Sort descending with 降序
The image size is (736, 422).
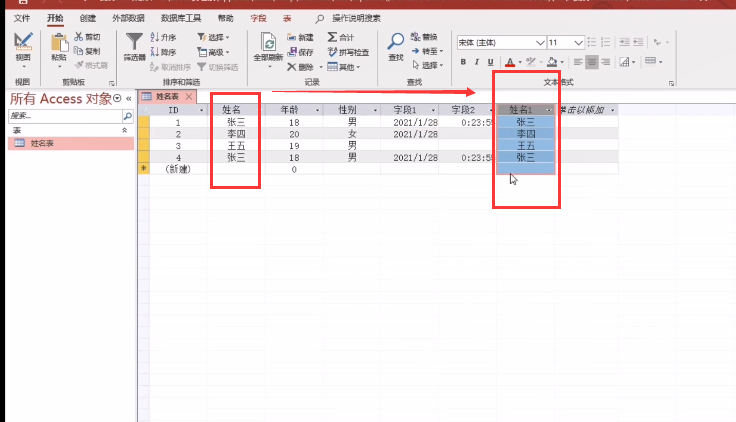163,52
